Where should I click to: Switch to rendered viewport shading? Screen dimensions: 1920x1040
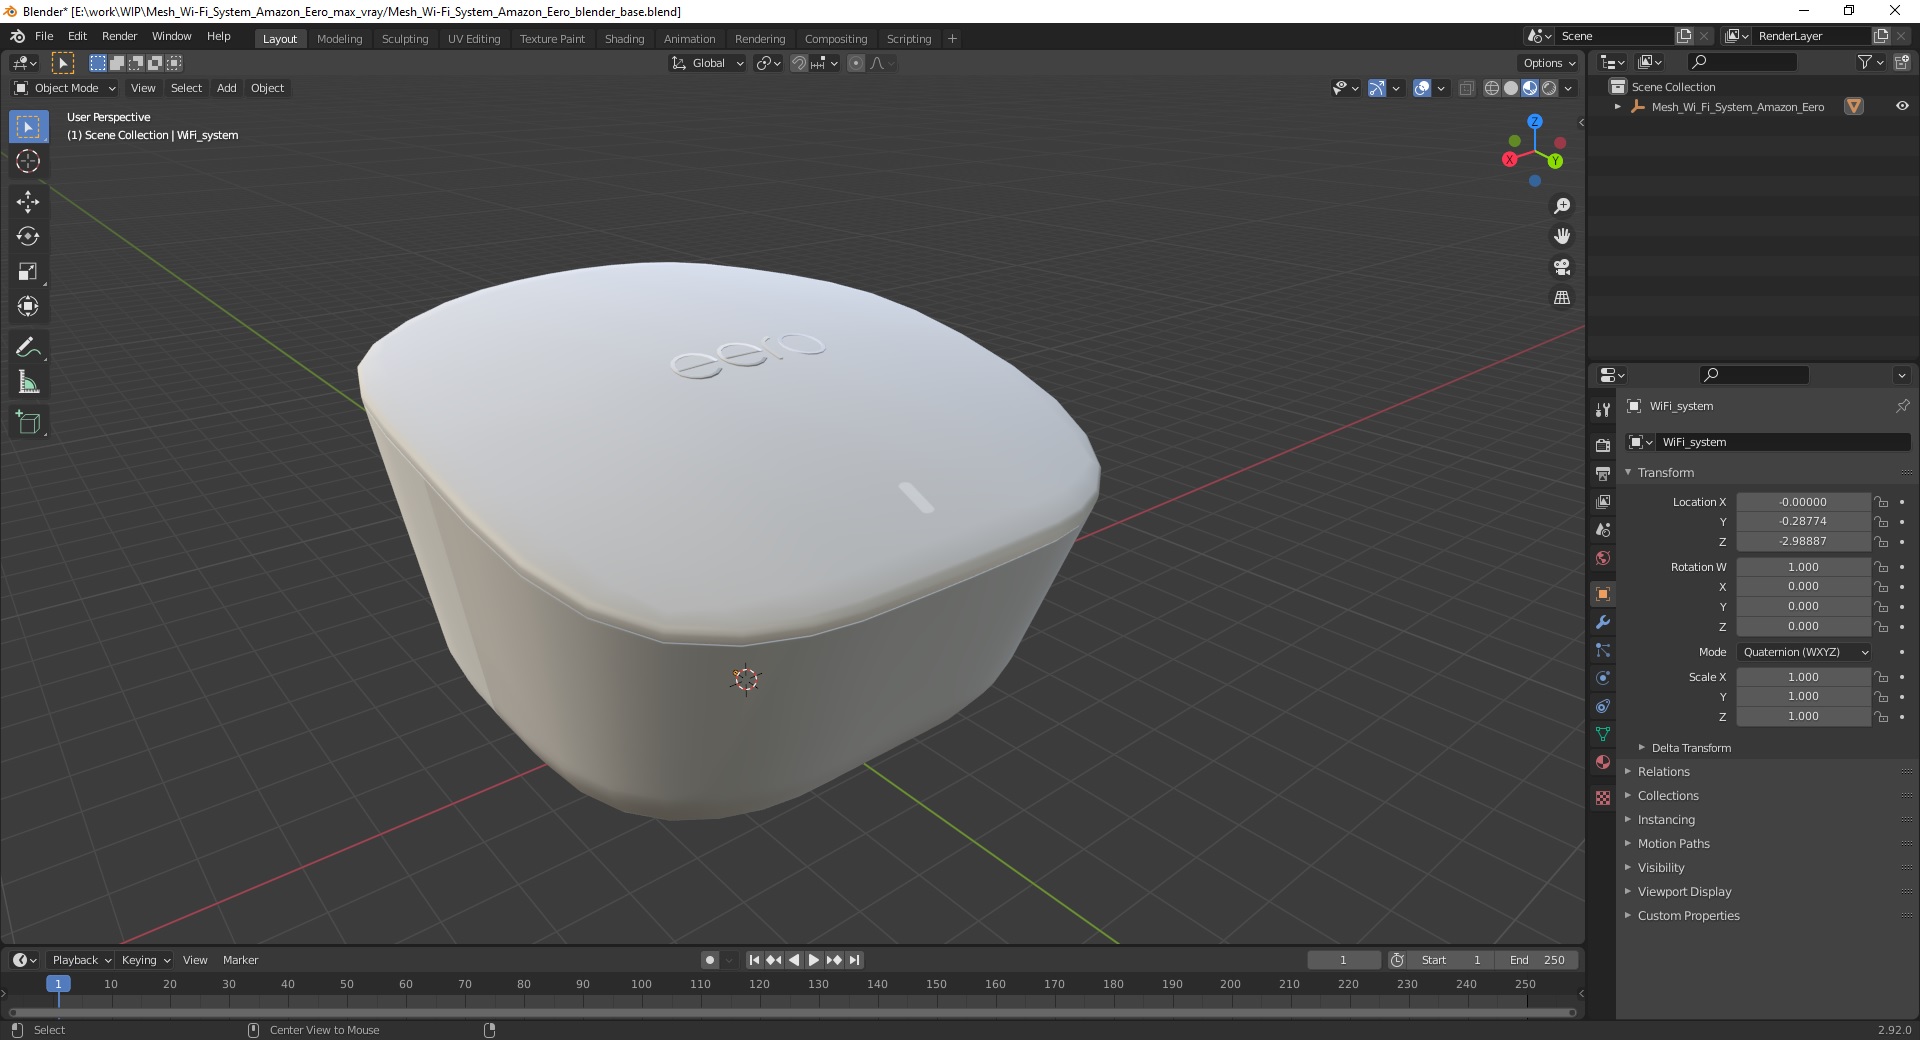click(x=1549, y=88)
